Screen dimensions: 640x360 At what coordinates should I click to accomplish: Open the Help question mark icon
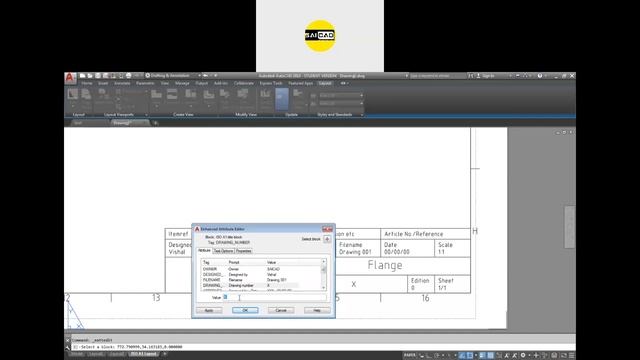click(540, 76)
